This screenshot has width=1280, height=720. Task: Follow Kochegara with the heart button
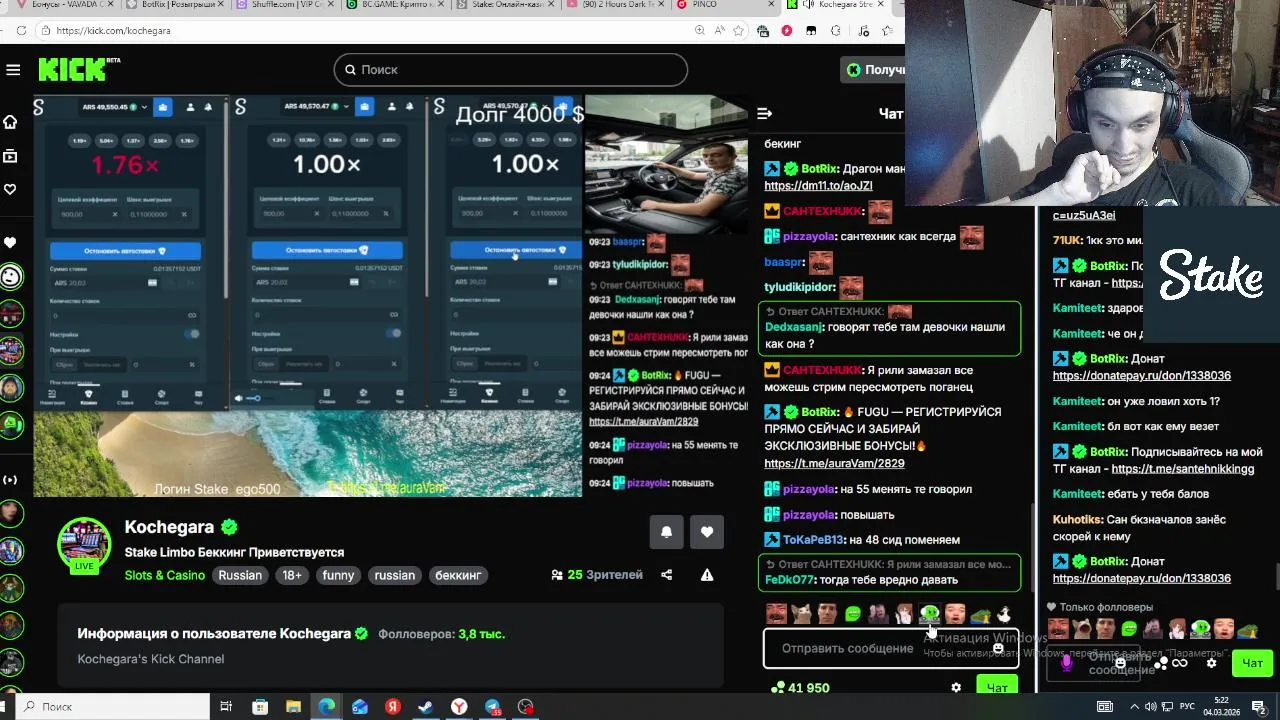click(707, 532)
